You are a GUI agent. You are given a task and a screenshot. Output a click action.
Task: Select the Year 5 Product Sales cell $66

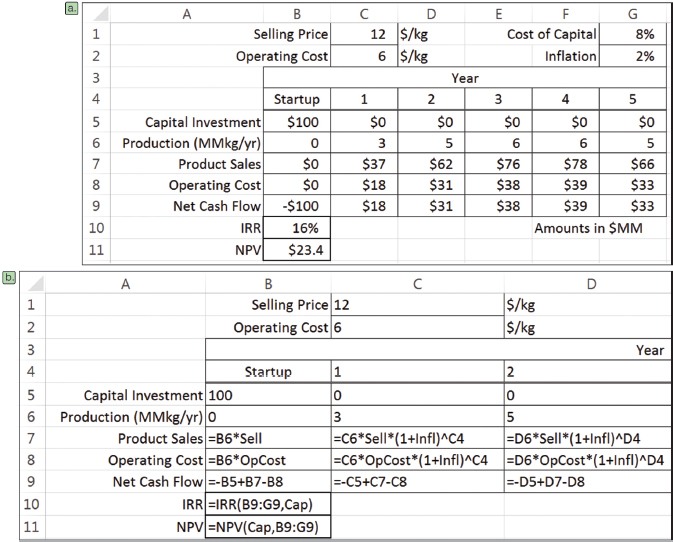(634, 163)
